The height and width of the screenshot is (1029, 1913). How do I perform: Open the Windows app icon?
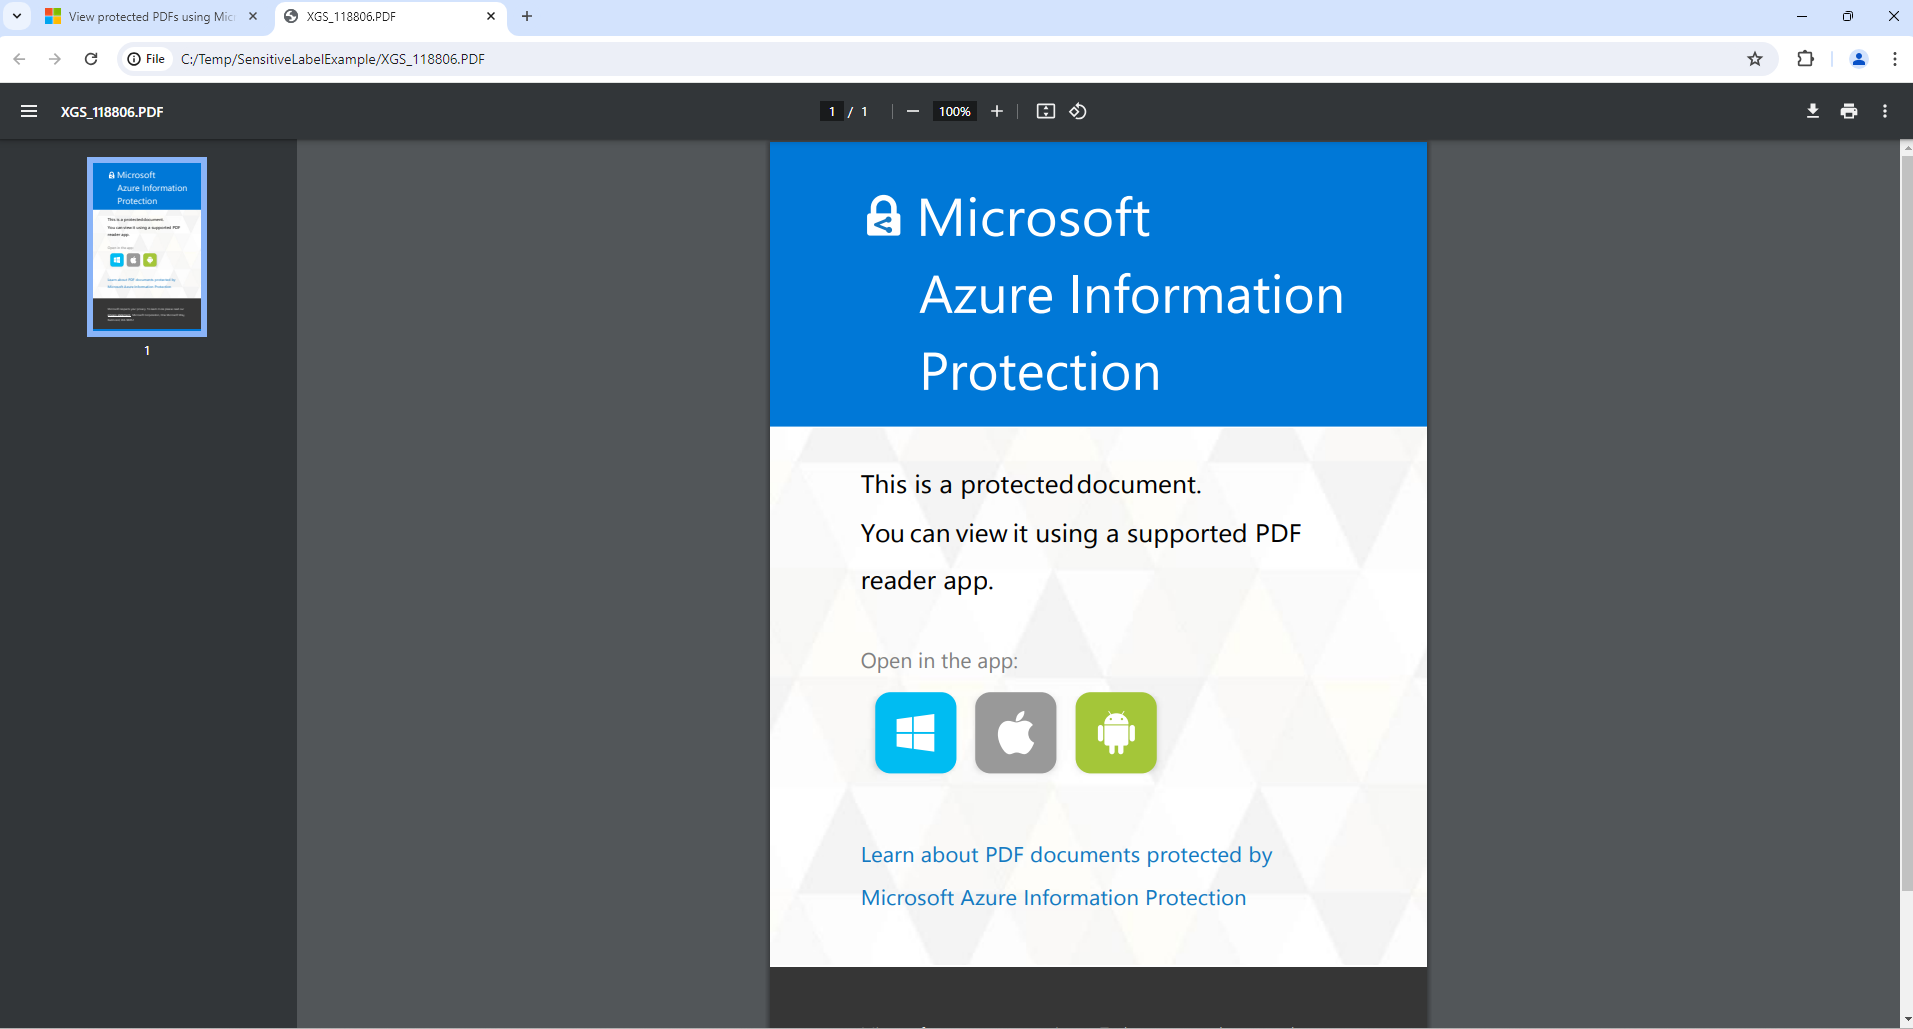point(915,732)
